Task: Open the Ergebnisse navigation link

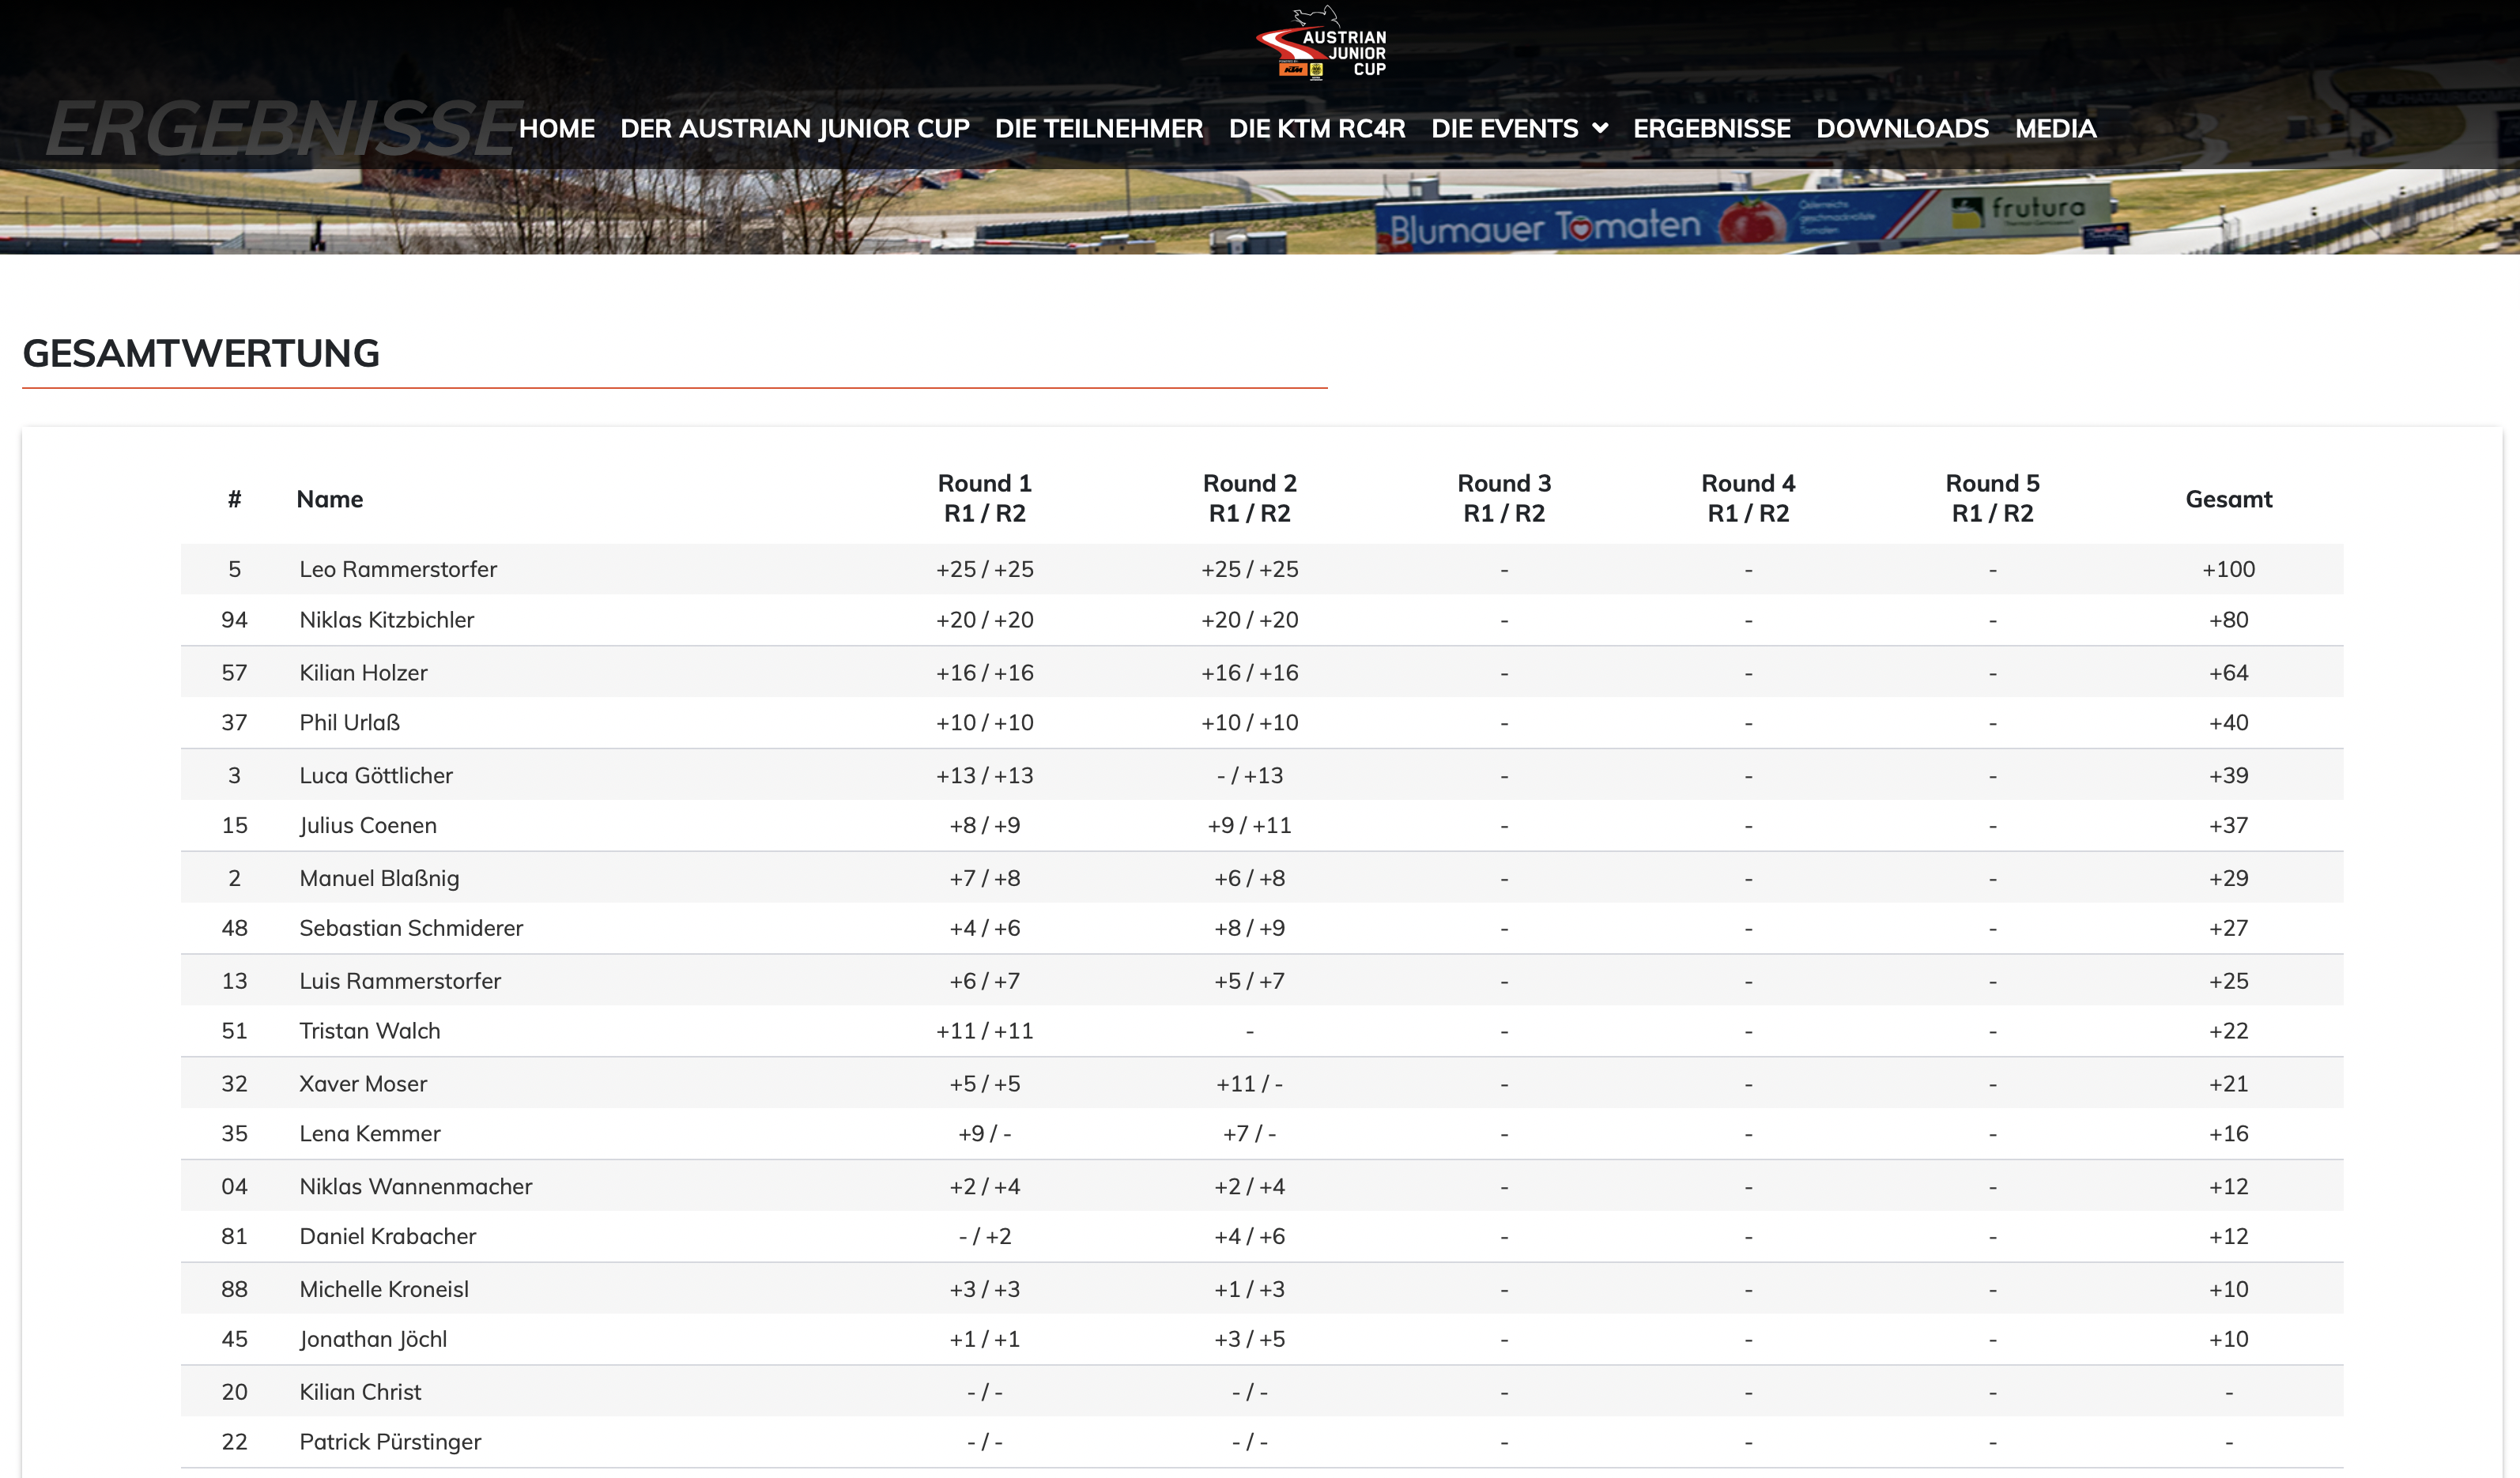Action: pyautogui.click(x=1711, y=128)
